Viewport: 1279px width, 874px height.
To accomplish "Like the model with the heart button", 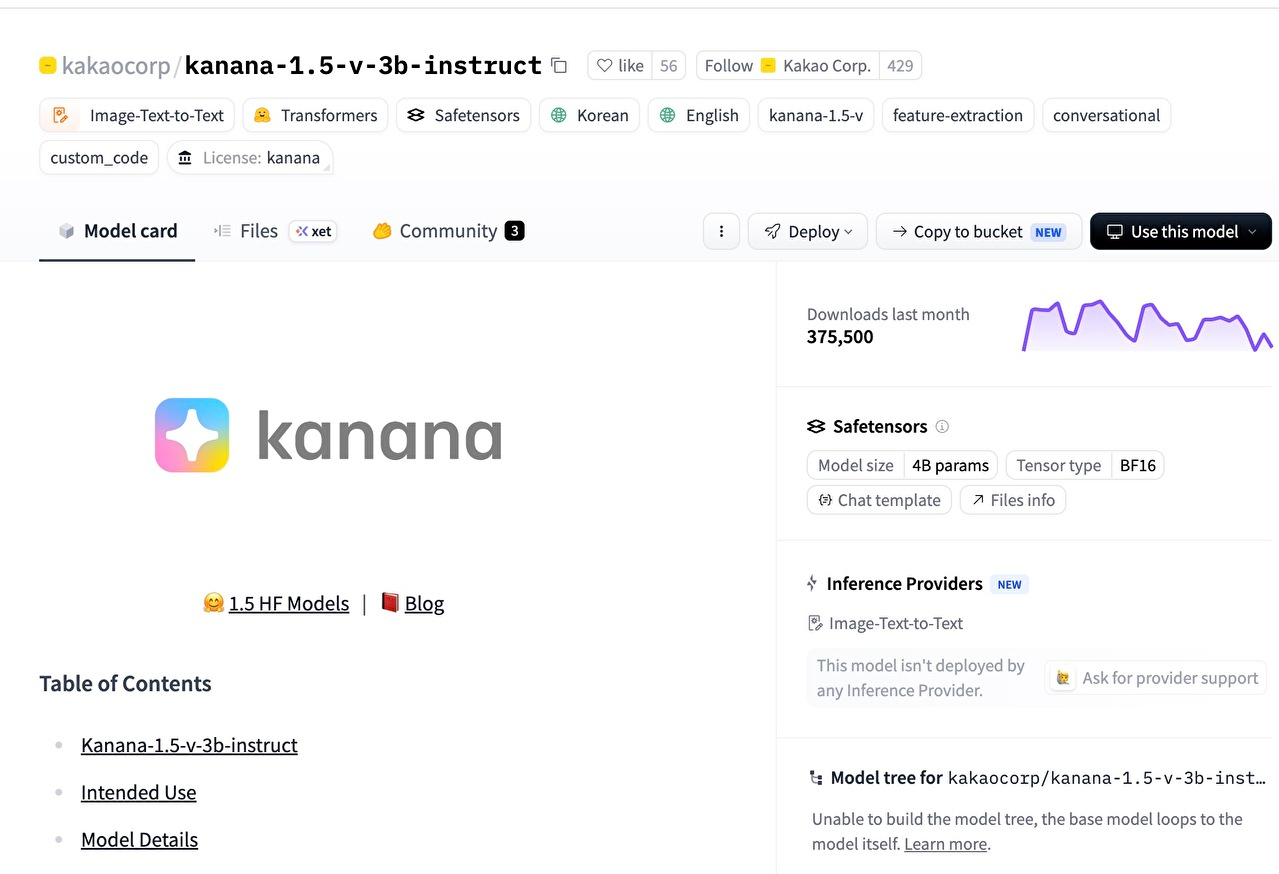I will click(620, 66).
